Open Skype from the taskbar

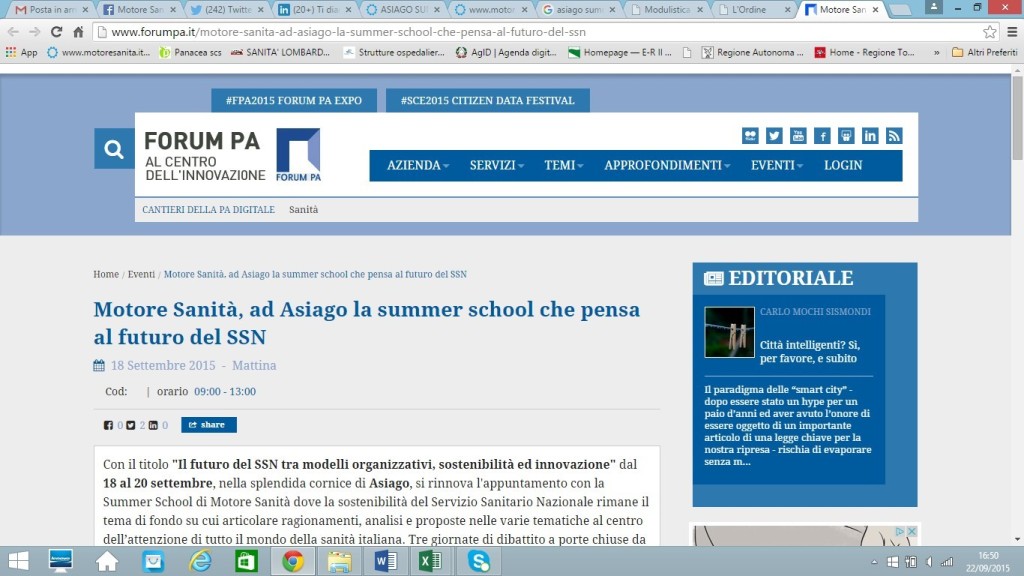coord(479,561)
